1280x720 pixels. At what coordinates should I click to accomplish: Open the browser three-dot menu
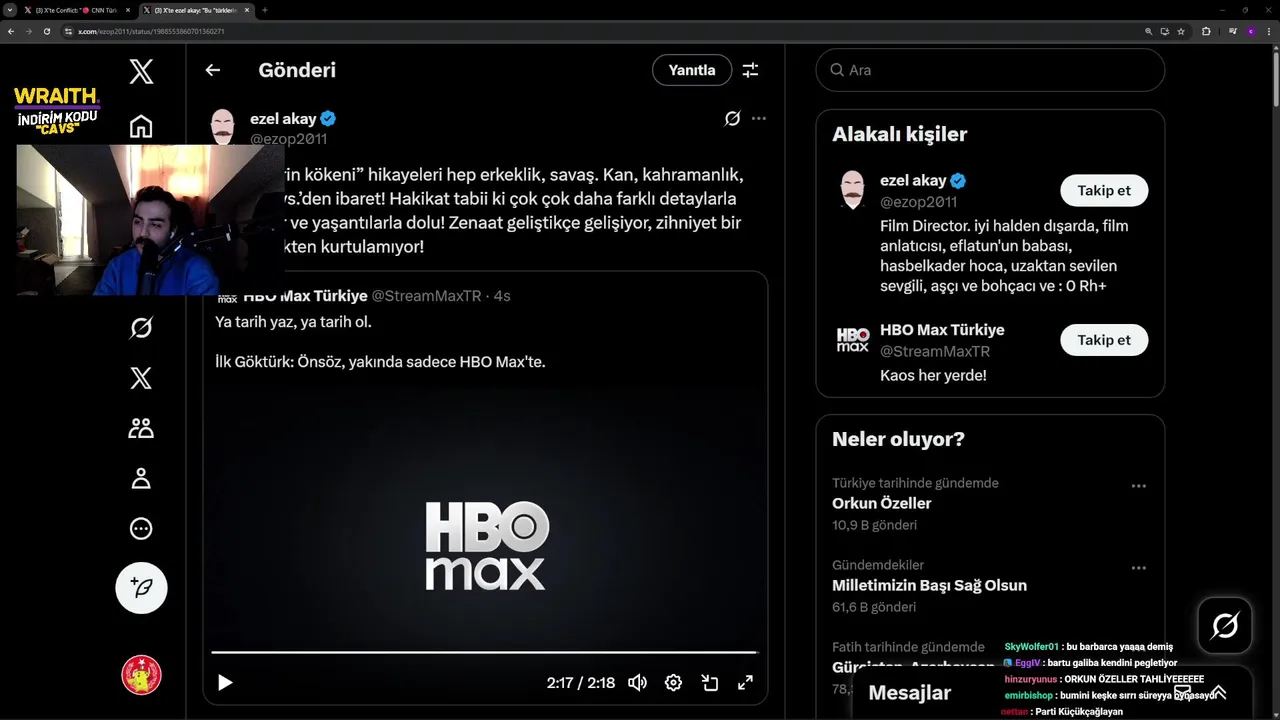(1270, 31)
